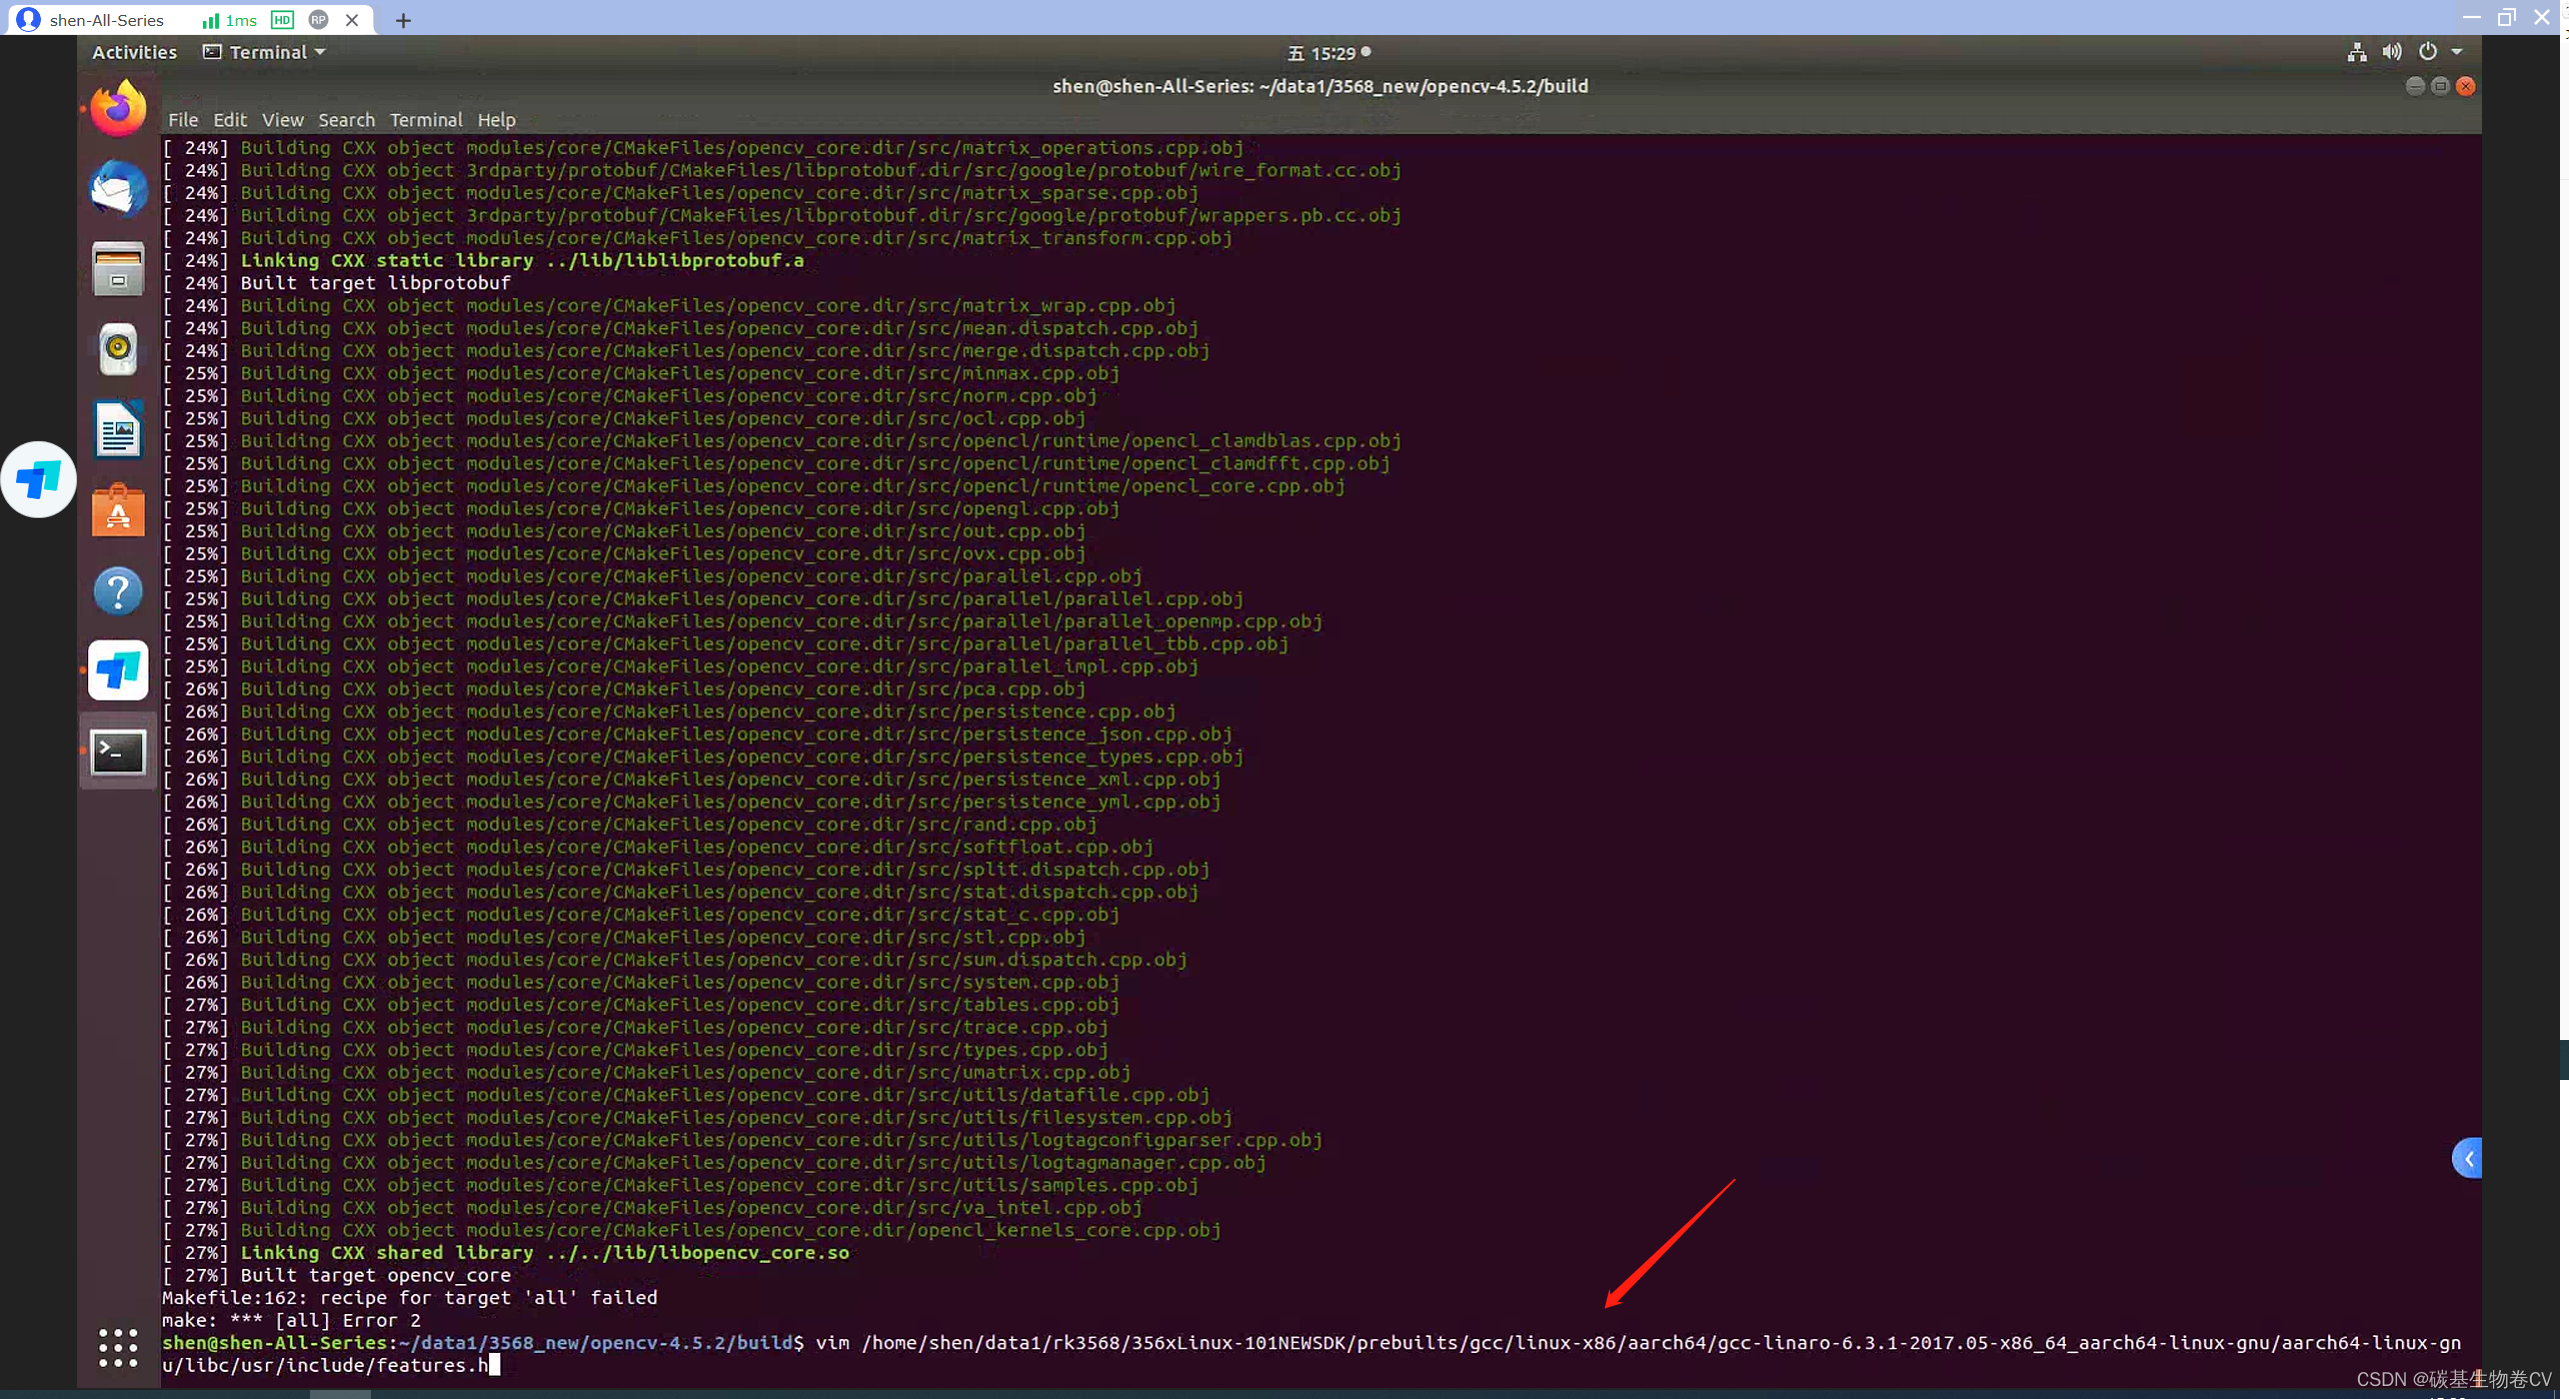
Task: Open the Terminal app menu dropdown
Action: [264, 52]
